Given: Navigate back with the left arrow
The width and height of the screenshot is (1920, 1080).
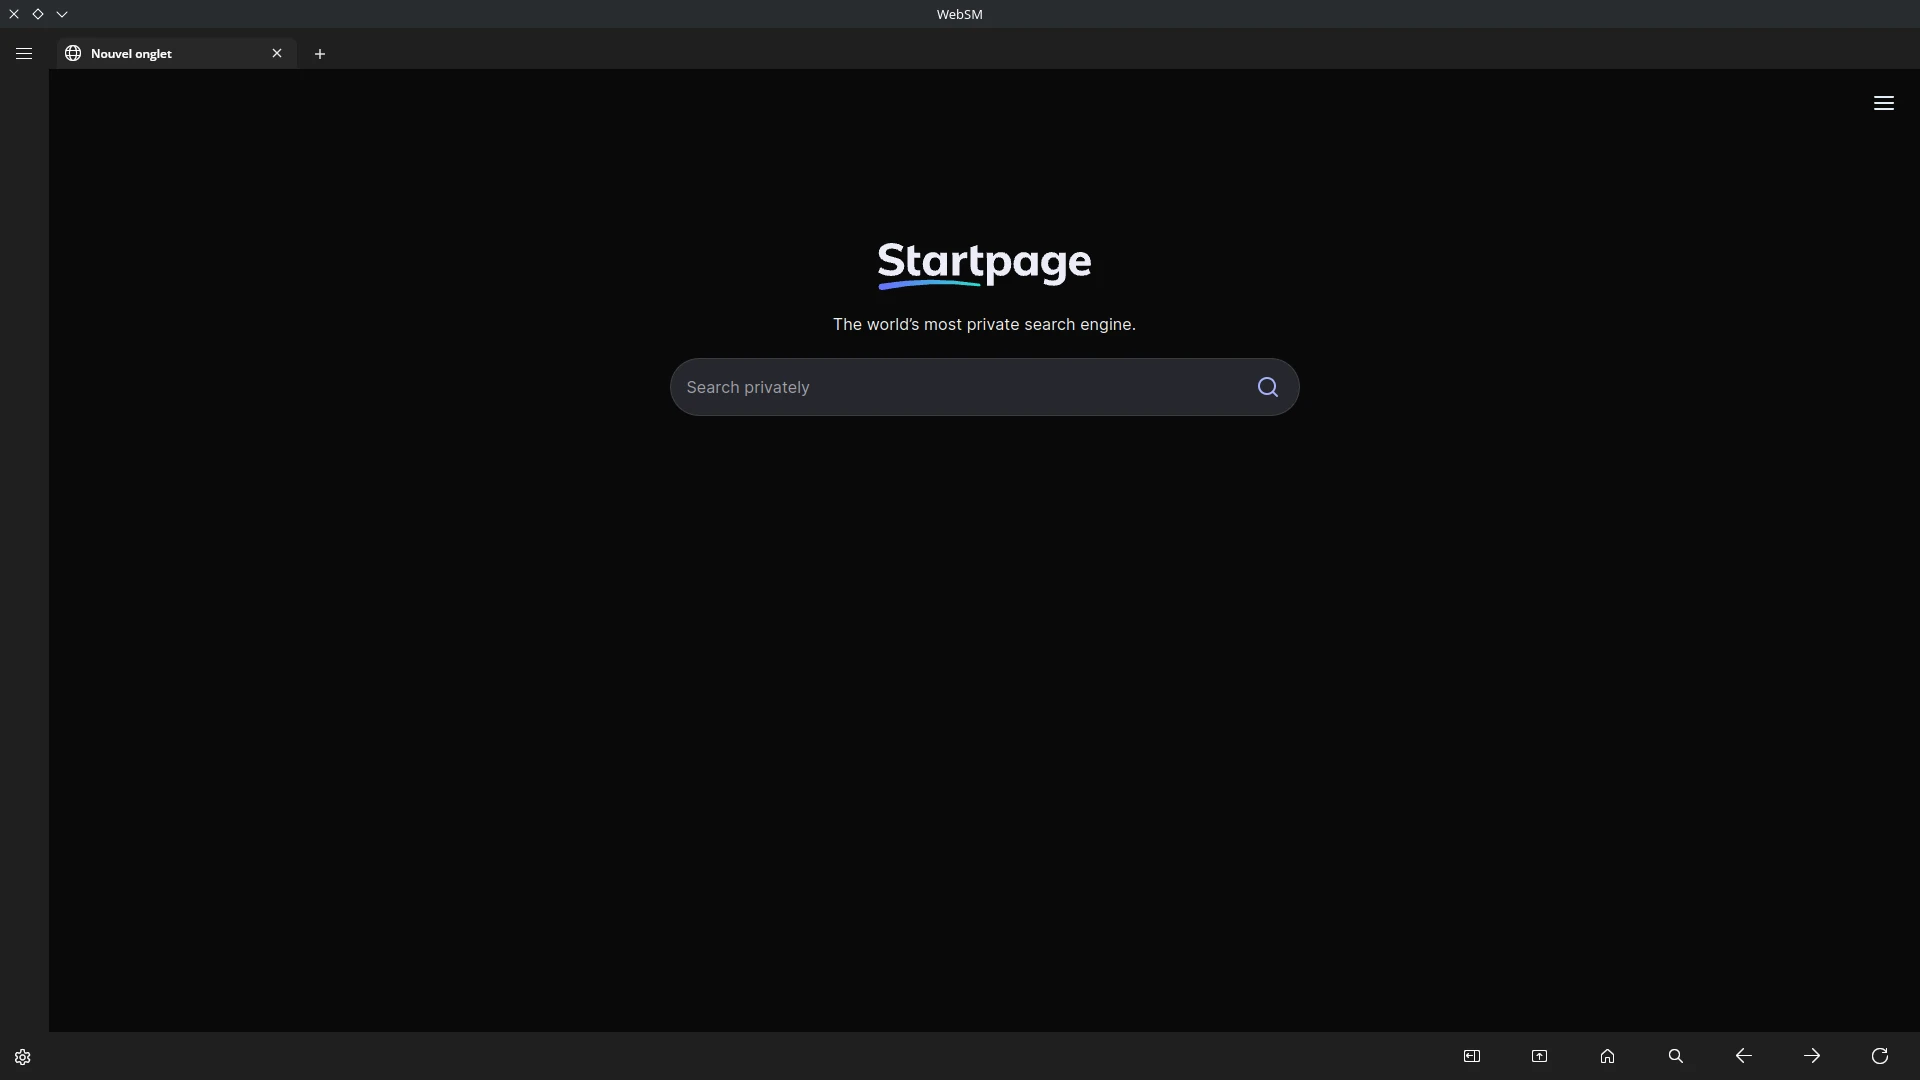Looking at the screenshot, I should [x=1743, y=1056].
